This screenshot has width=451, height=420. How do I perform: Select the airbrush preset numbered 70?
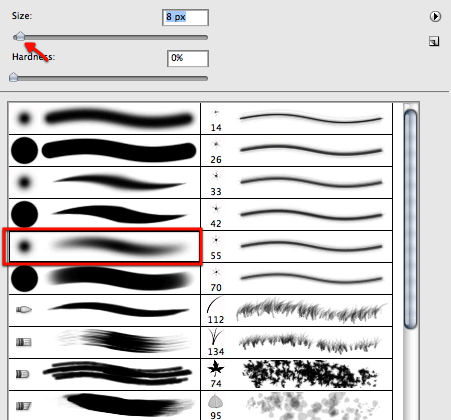296,279
